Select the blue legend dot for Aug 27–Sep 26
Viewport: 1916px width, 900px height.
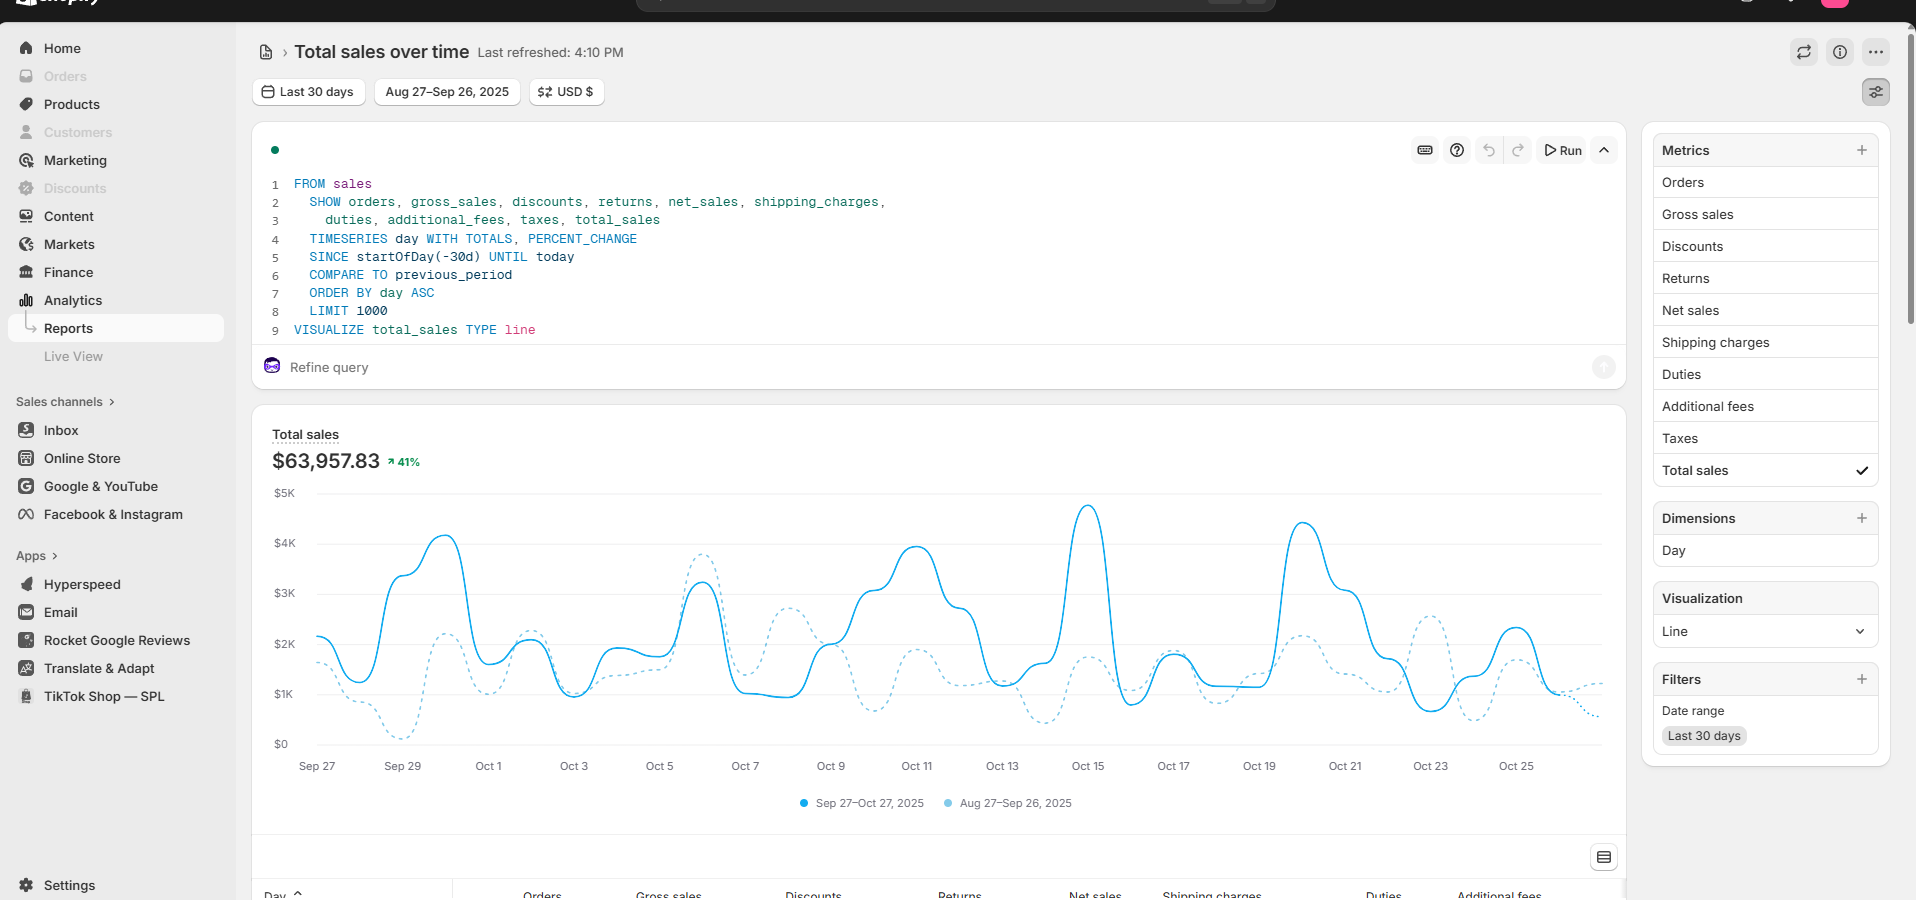point(948,803)
